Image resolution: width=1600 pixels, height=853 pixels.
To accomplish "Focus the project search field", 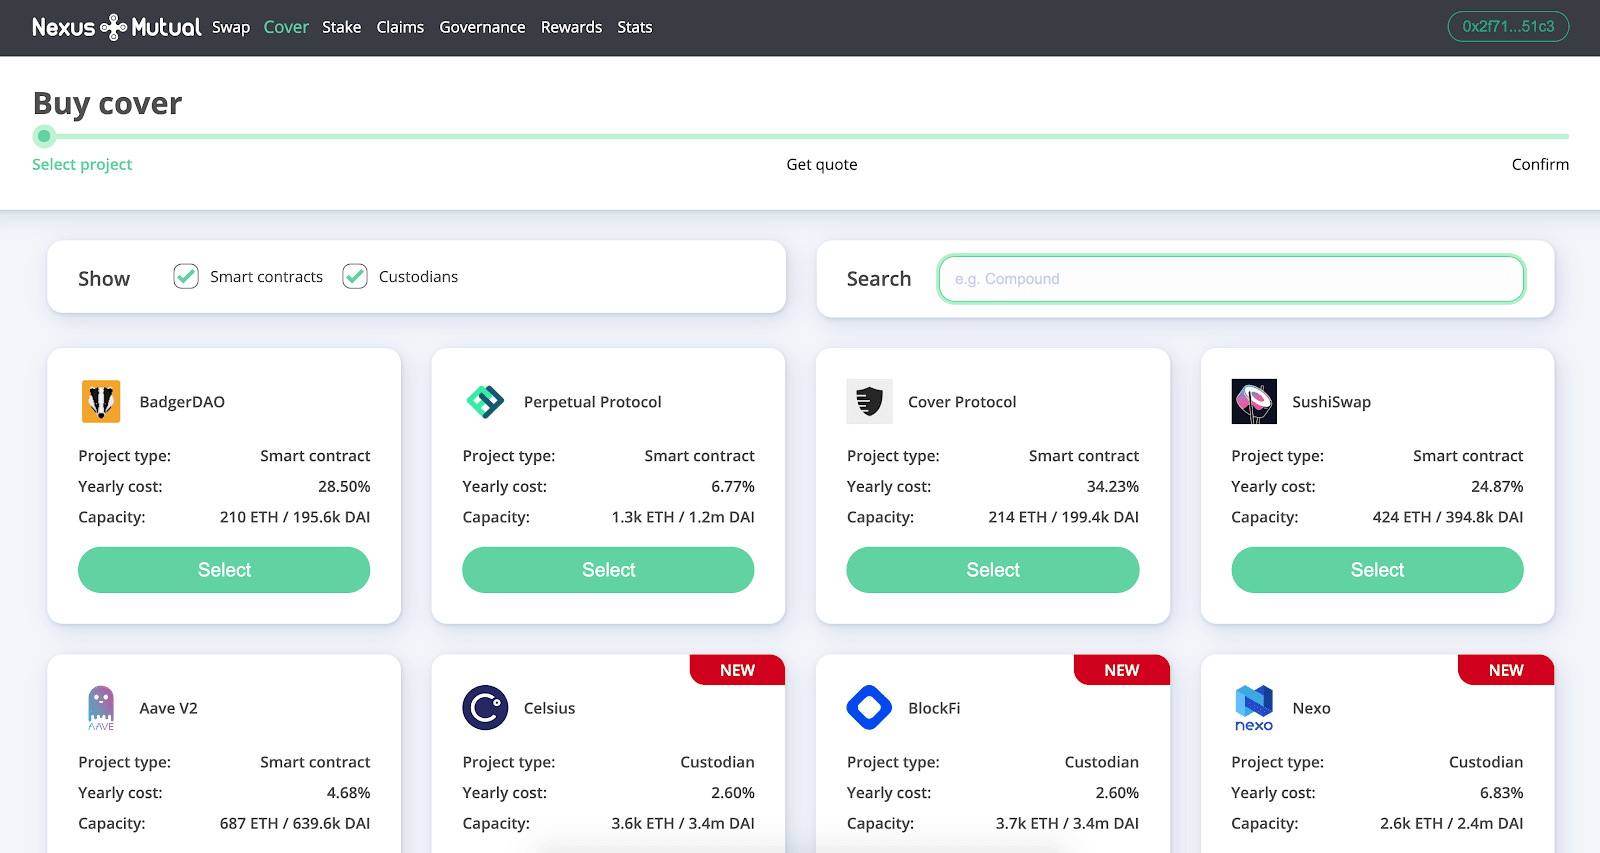I will [x=1231, y=279].
